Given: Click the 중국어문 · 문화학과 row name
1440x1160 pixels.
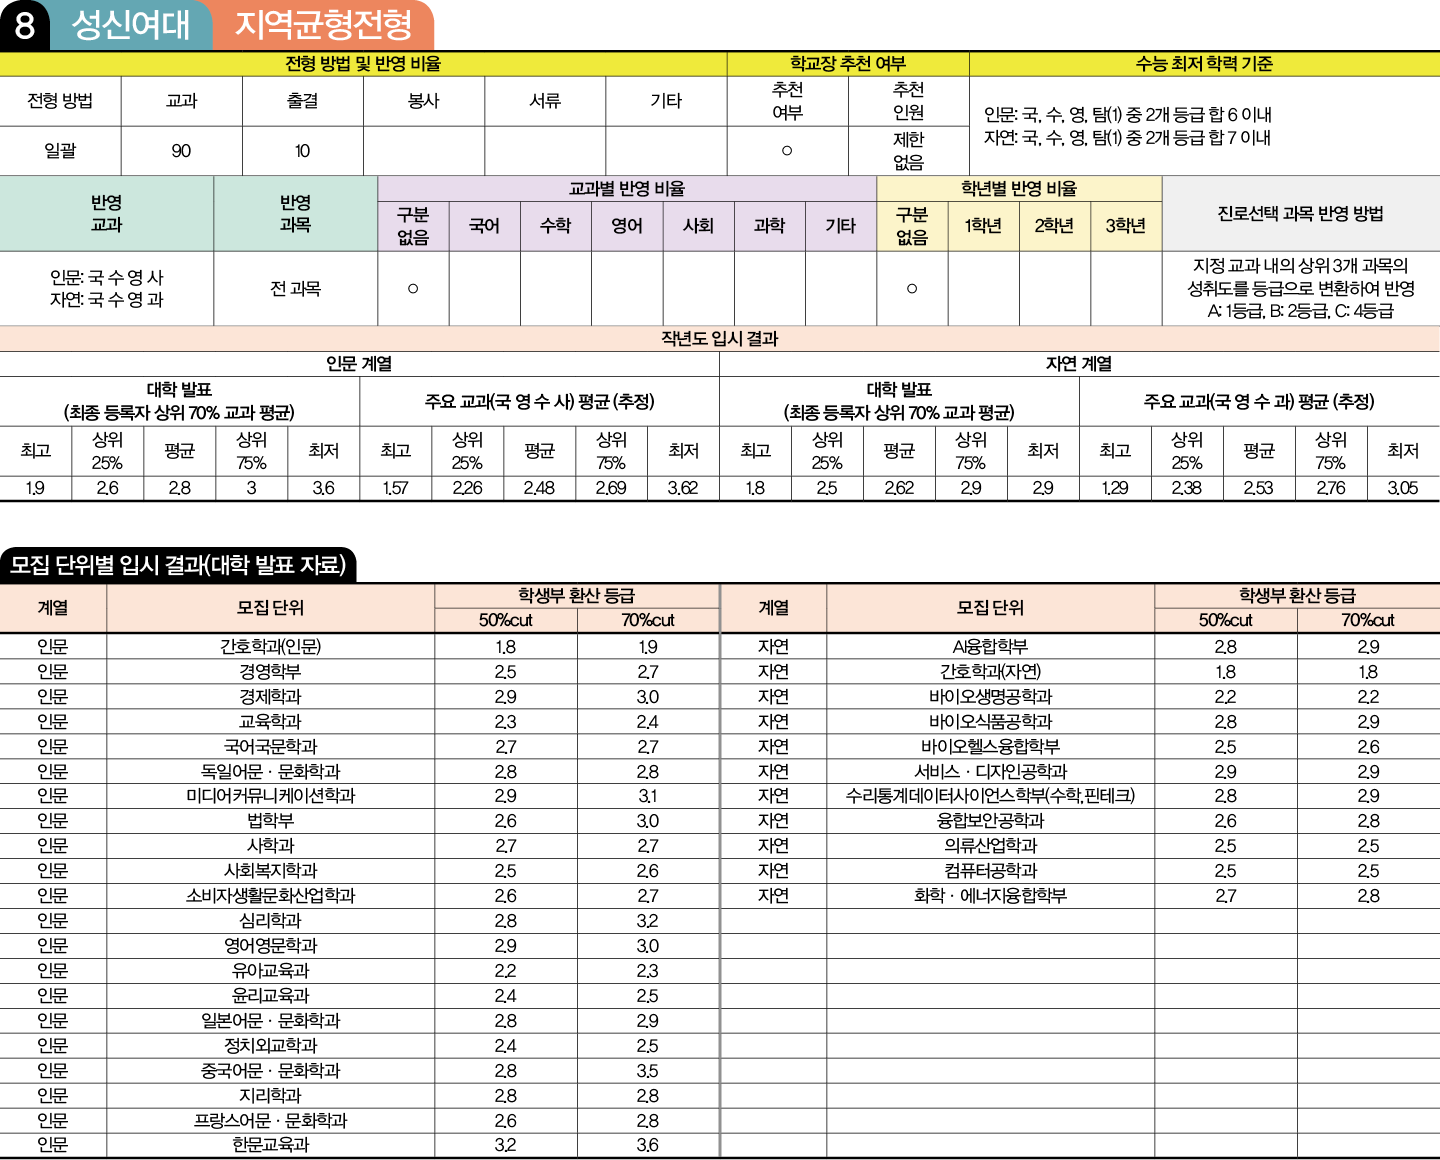Looking at the screenshot, I should (270, 1071).
